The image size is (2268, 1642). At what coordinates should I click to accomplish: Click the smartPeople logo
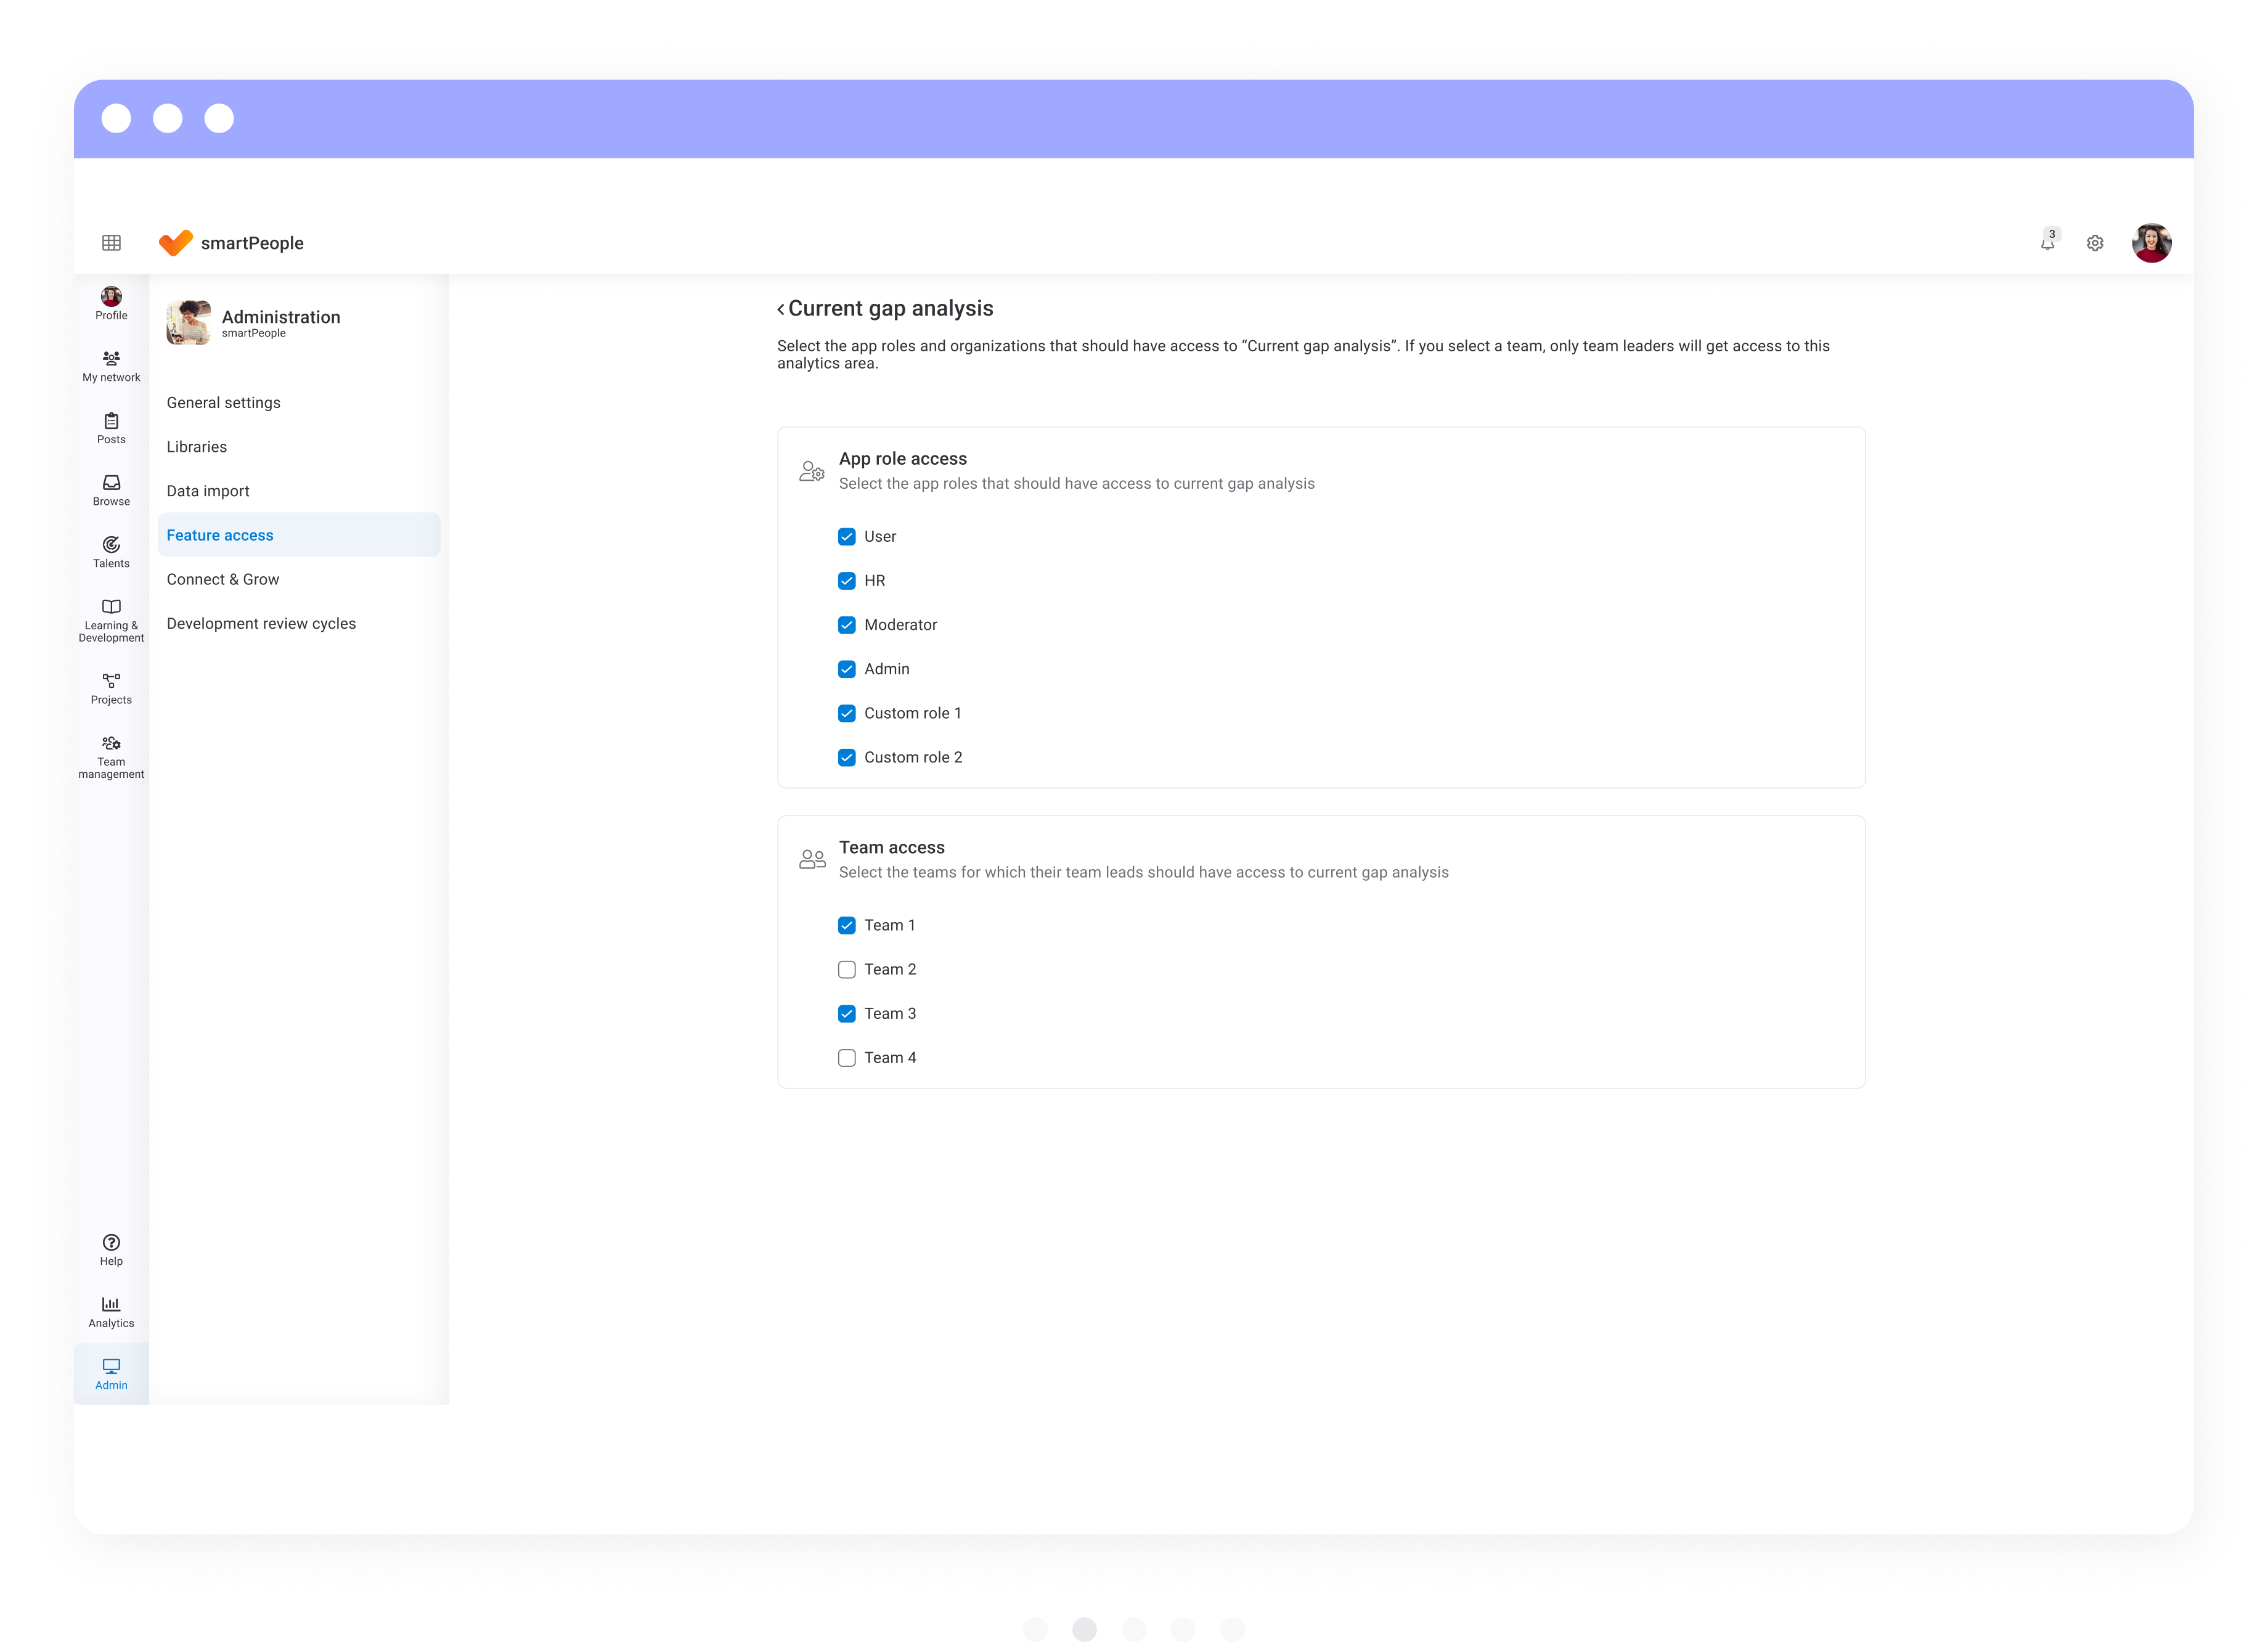click(231, 243)
